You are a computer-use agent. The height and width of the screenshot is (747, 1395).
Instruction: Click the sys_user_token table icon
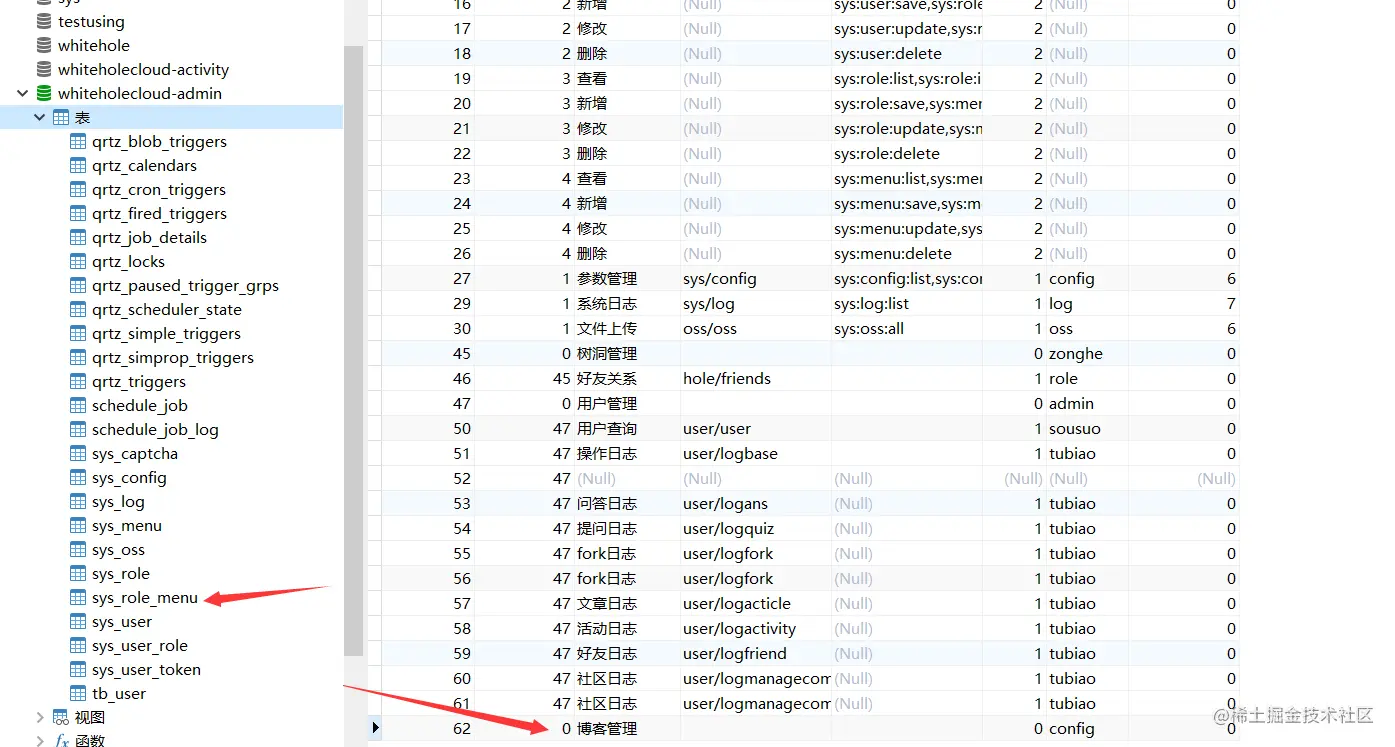78,670
